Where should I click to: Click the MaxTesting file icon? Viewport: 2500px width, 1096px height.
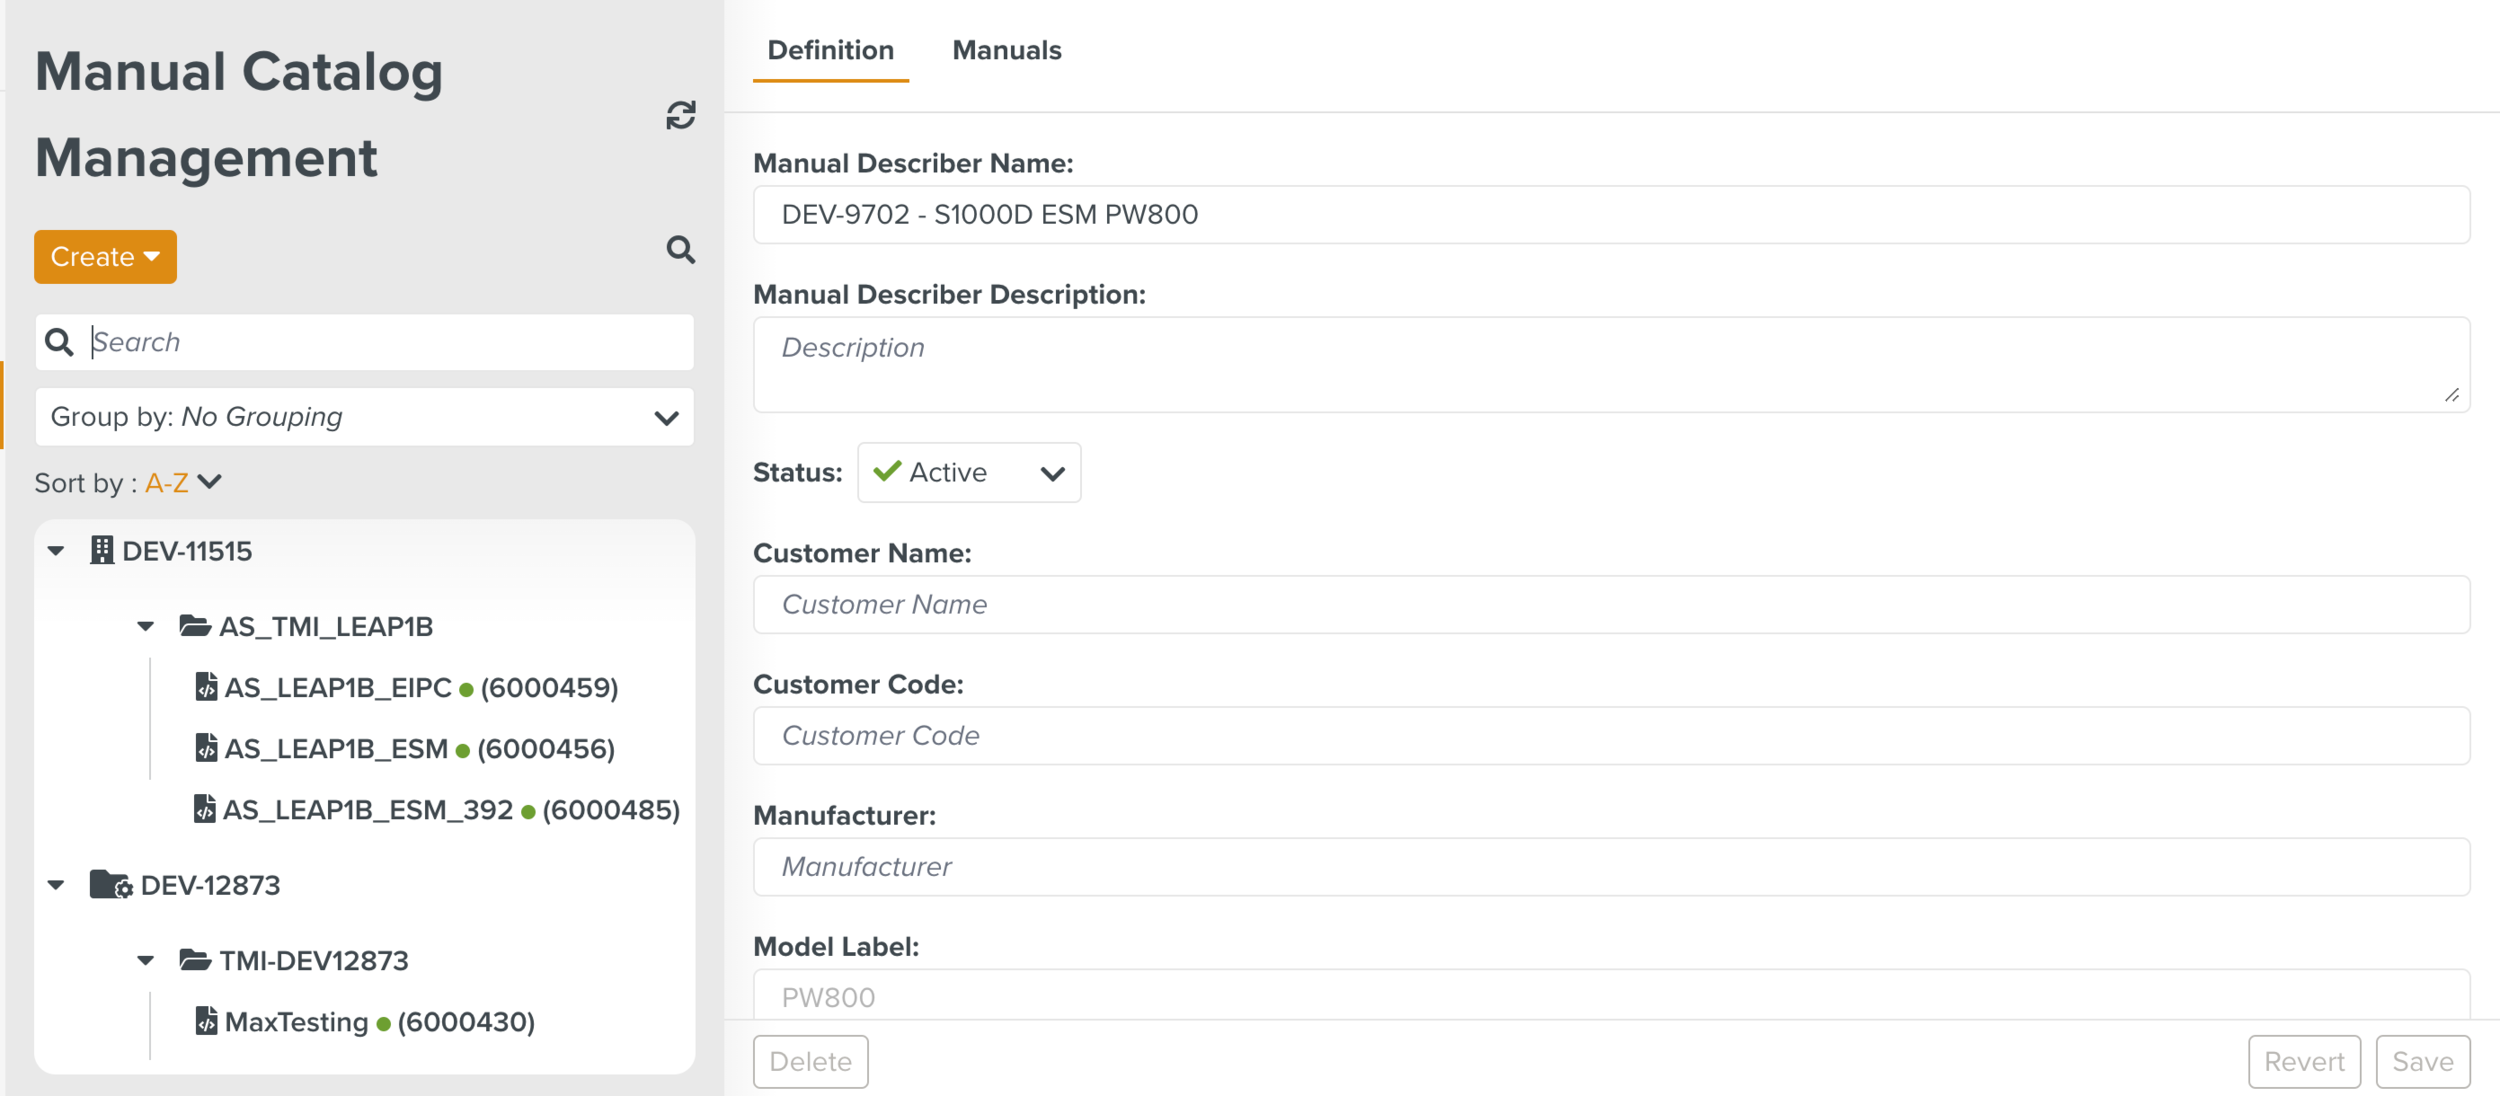(206, 1021)
